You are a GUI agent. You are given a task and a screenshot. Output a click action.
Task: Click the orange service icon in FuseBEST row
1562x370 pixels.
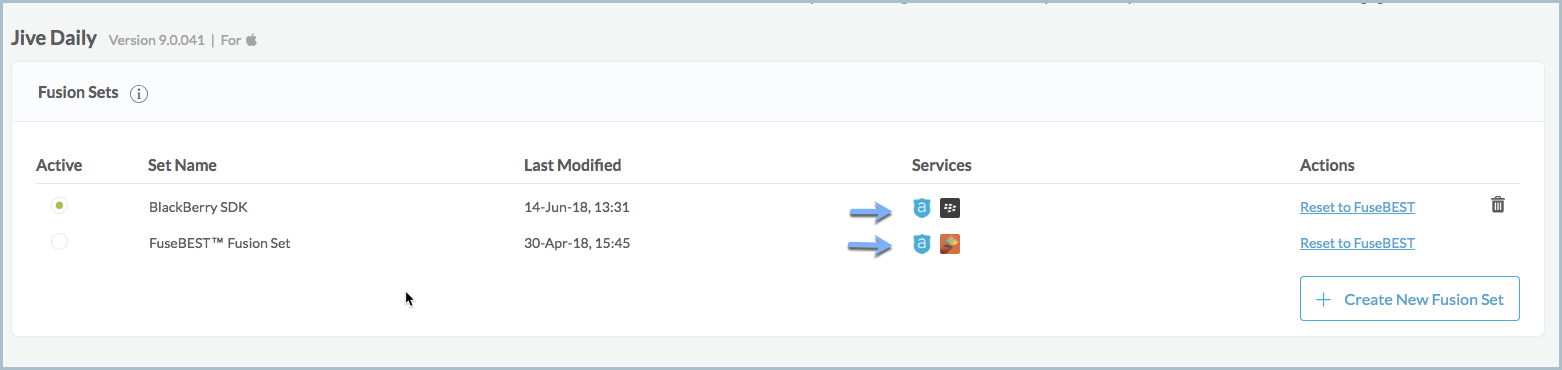coord(950,243)
